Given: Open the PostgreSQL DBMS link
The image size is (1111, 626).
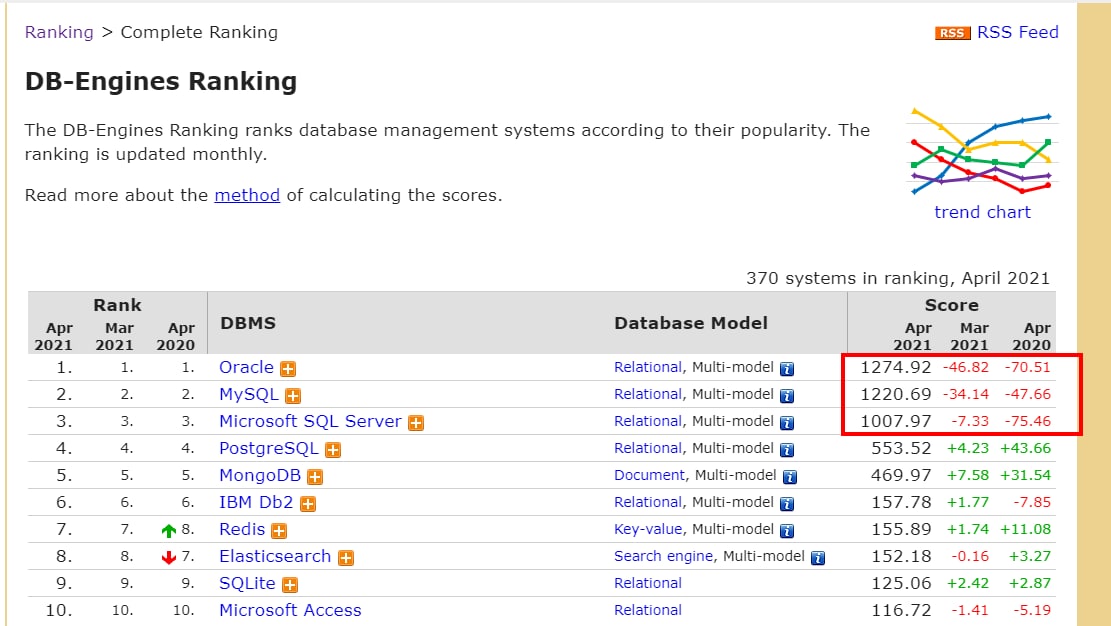Looking at the screenshot, I should click(269, 449).
